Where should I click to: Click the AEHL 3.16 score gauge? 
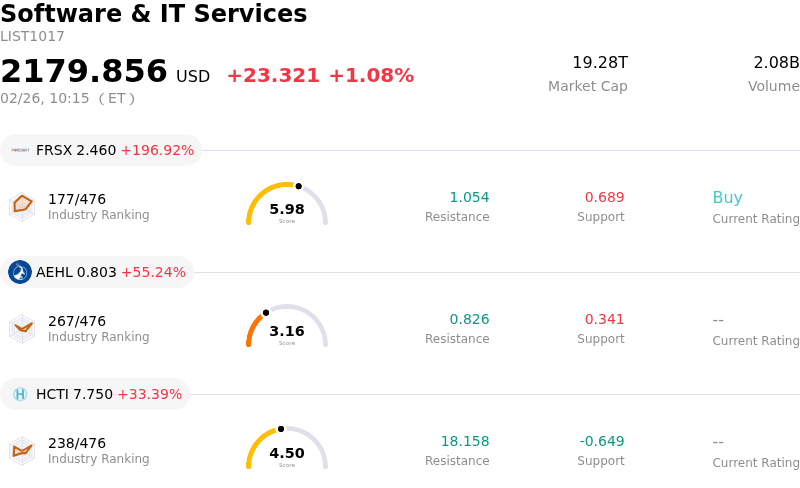pyautogui.click(x=287, y=327)
